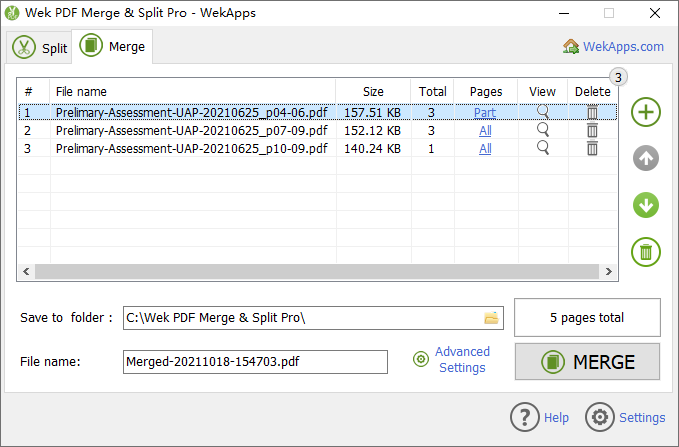Click the Delete column header
The image size is (679, 447).
point(592,91)
